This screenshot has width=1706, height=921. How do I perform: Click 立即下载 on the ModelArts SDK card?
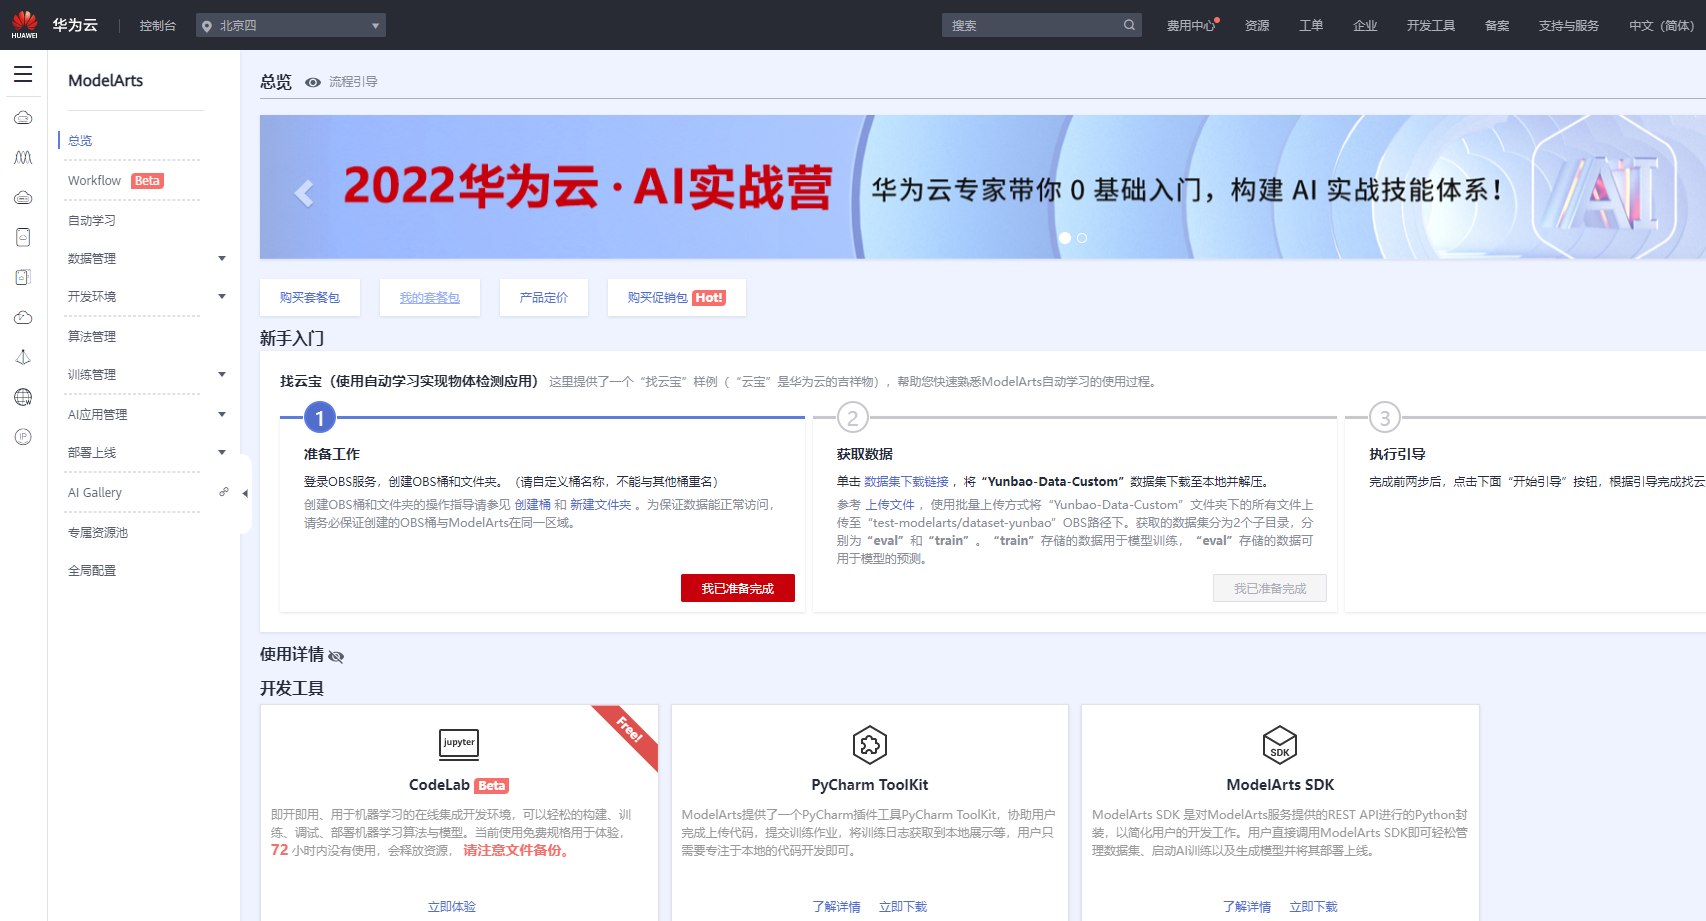pyautogui.click(x=1313, y=907)
